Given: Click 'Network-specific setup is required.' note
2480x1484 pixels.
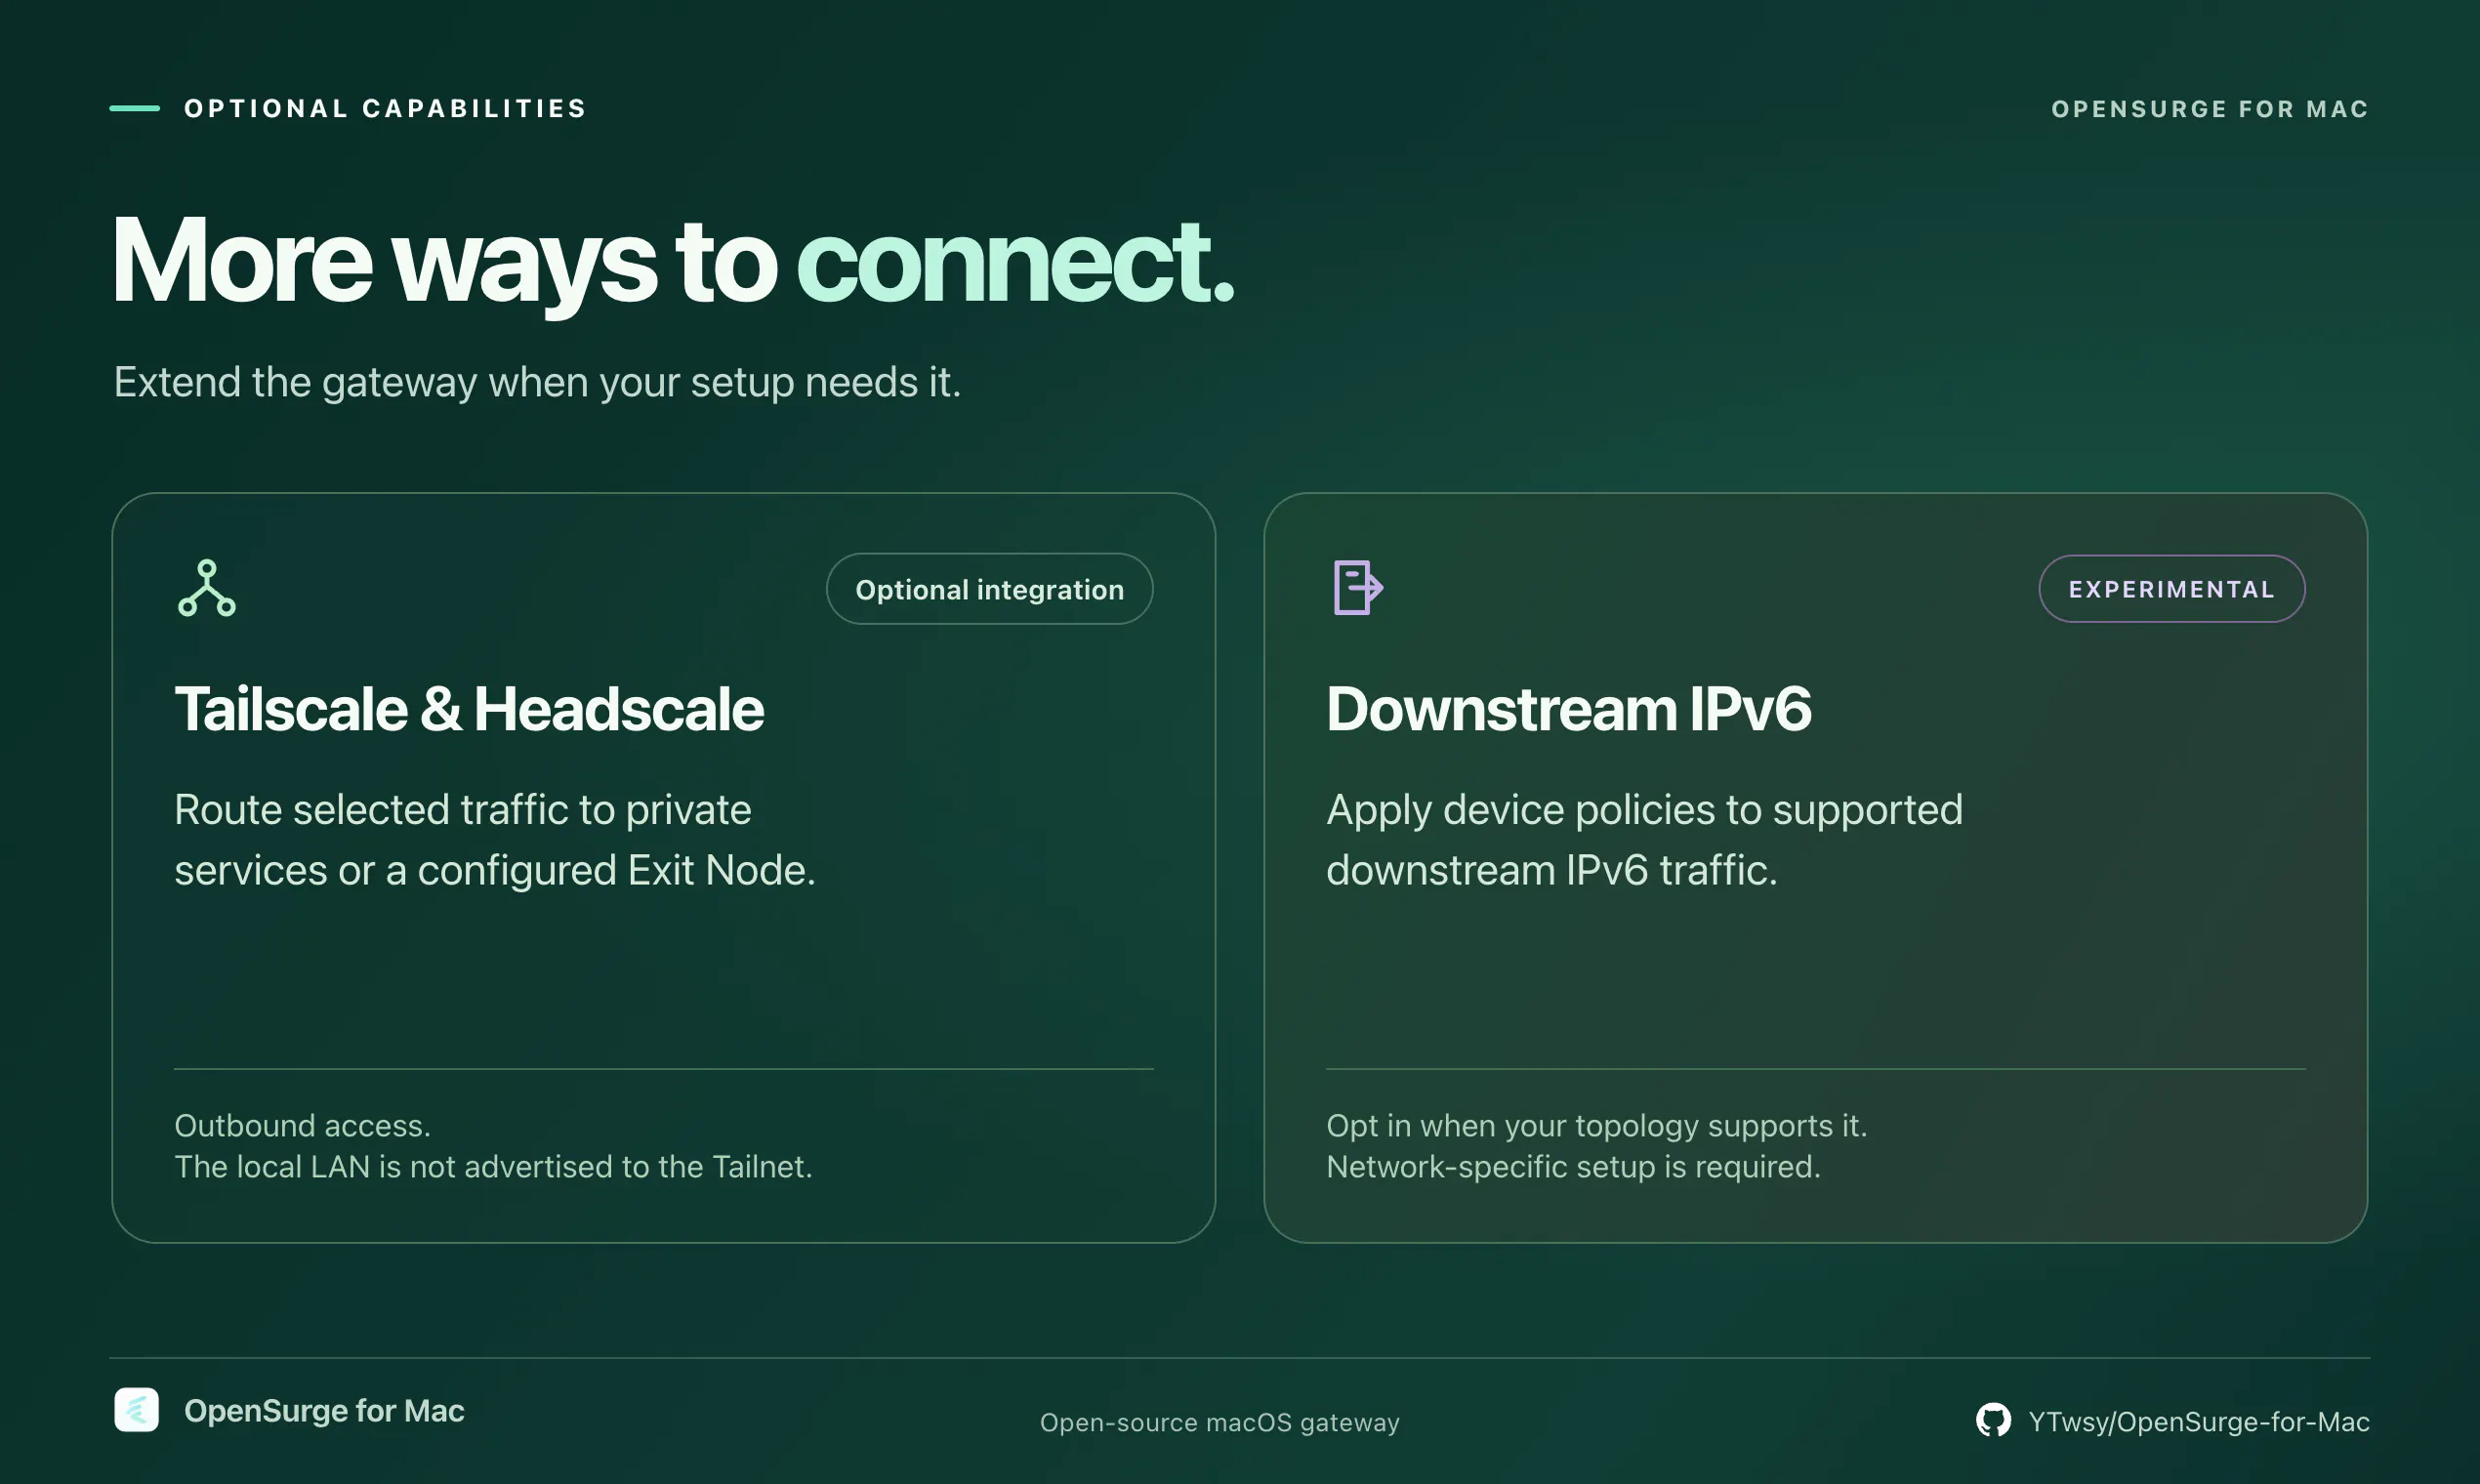Looking at the screenshot, I should pos(1573,1167).
